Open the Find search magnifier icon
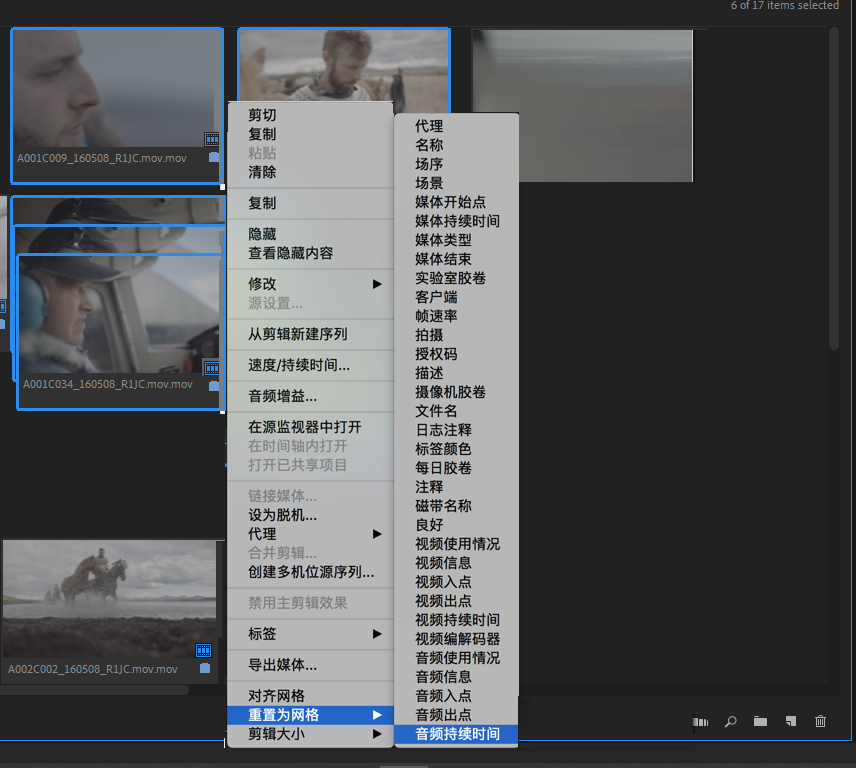 tap(730, 722)
